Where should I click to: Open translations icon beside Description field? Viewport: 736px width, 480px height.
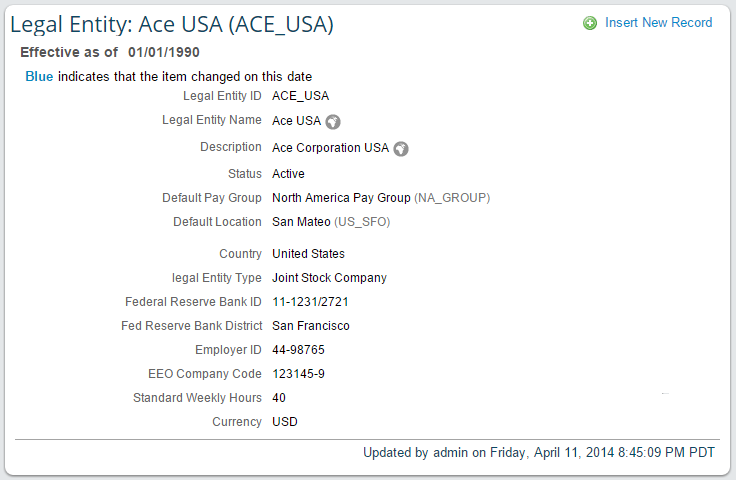[401, 149]
